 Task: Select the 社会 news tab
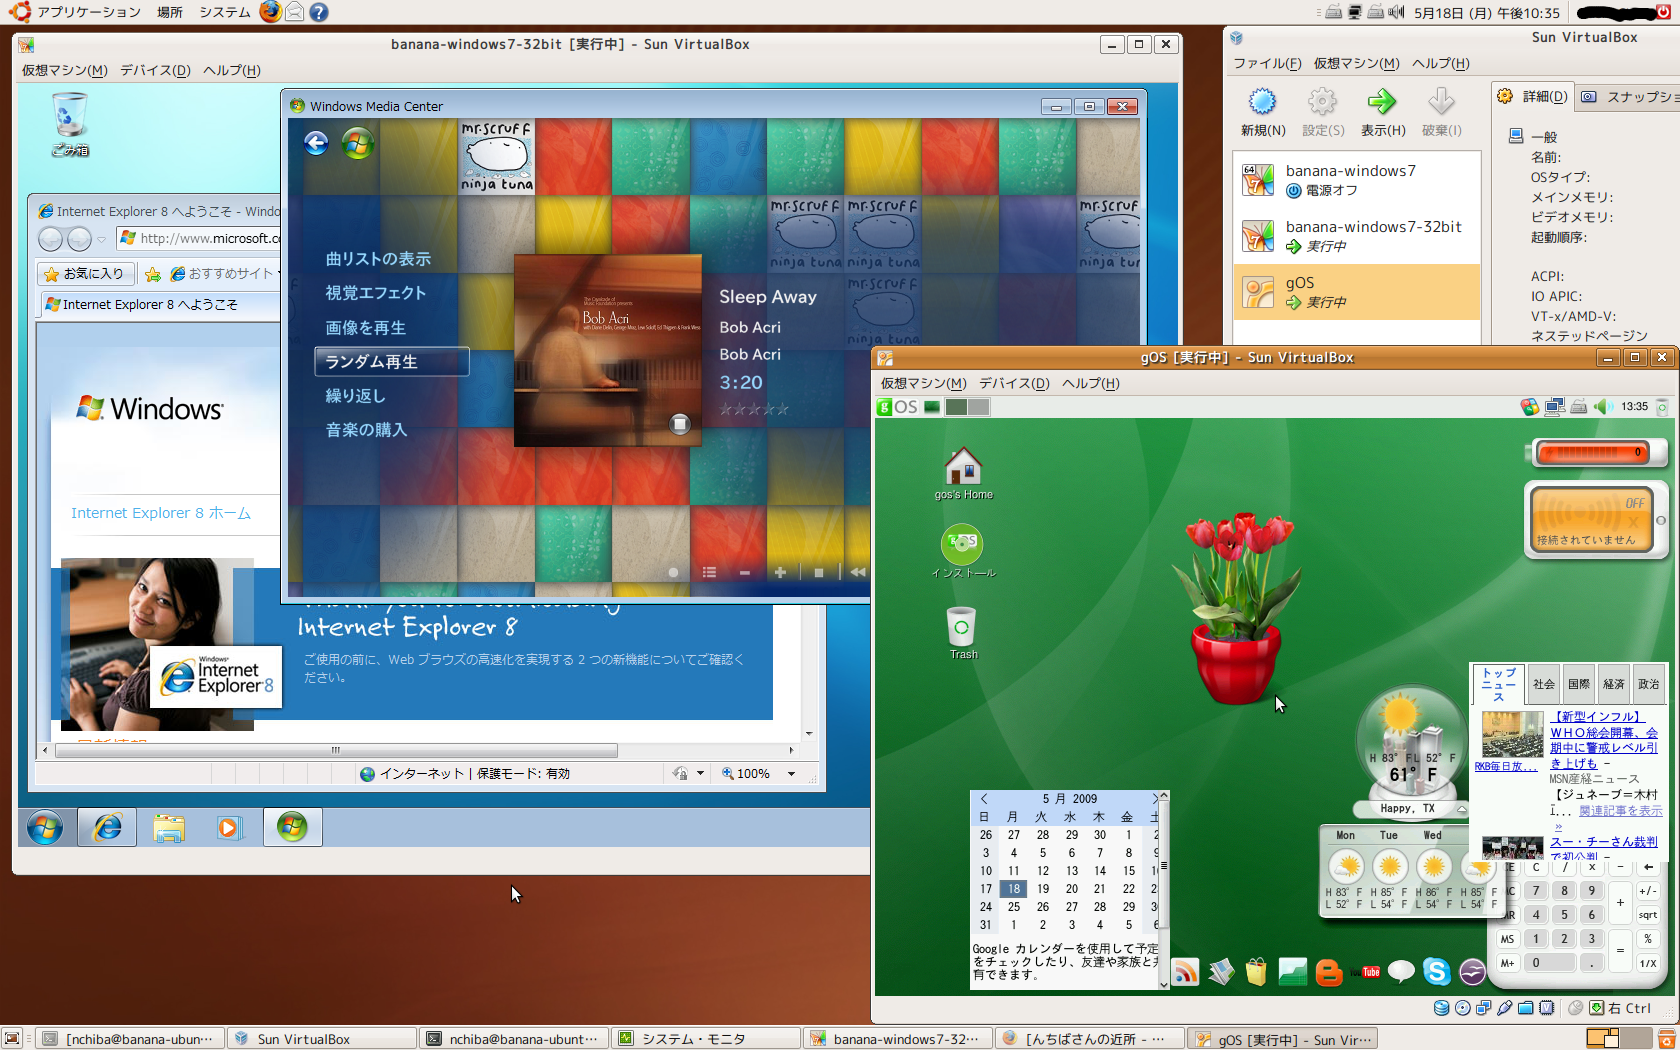(x=1543, y=684)
